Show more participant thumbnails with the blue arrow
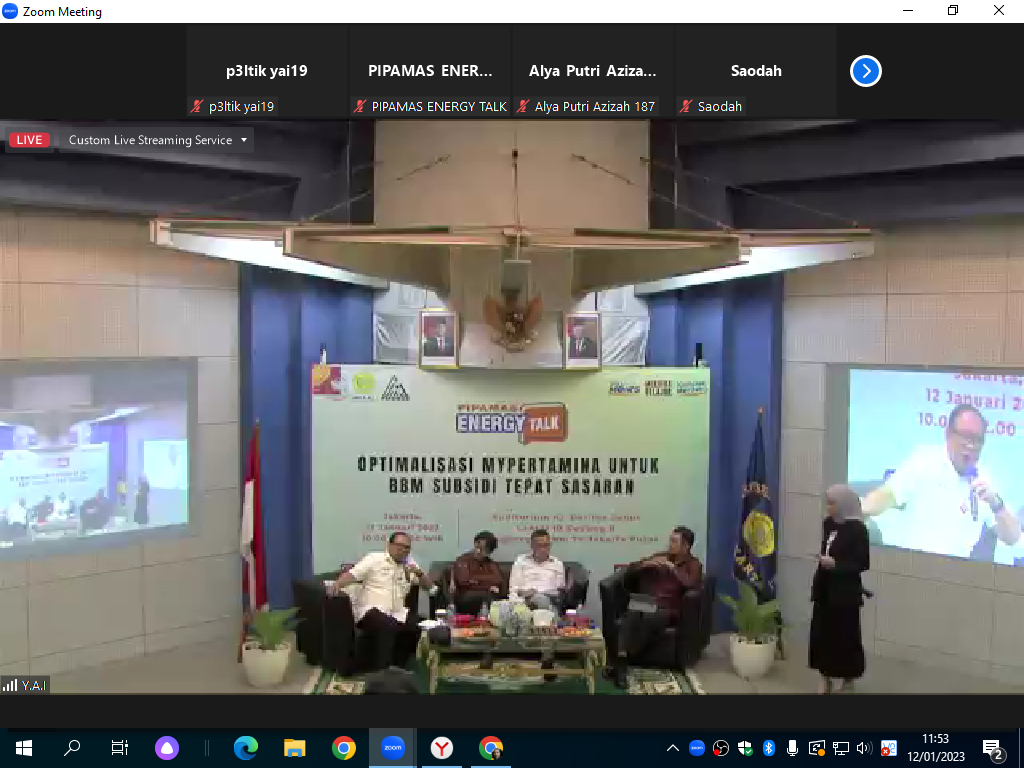The height and width of the screenshot is (768, 1024). 866,71
